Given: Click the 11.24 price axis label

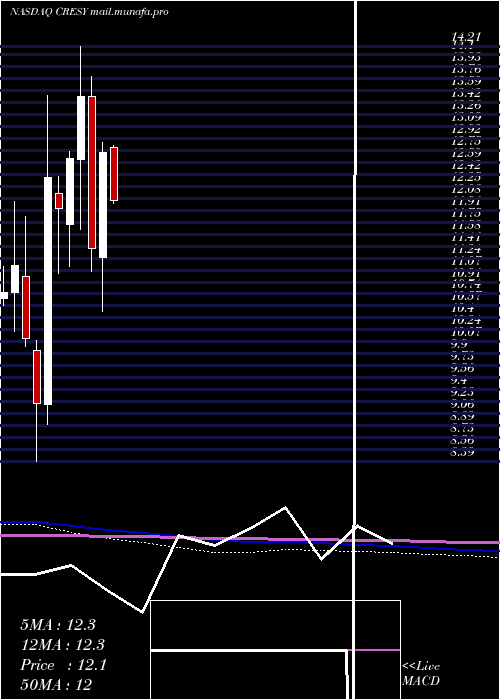Looking at the screenshot, I should 466,250.
